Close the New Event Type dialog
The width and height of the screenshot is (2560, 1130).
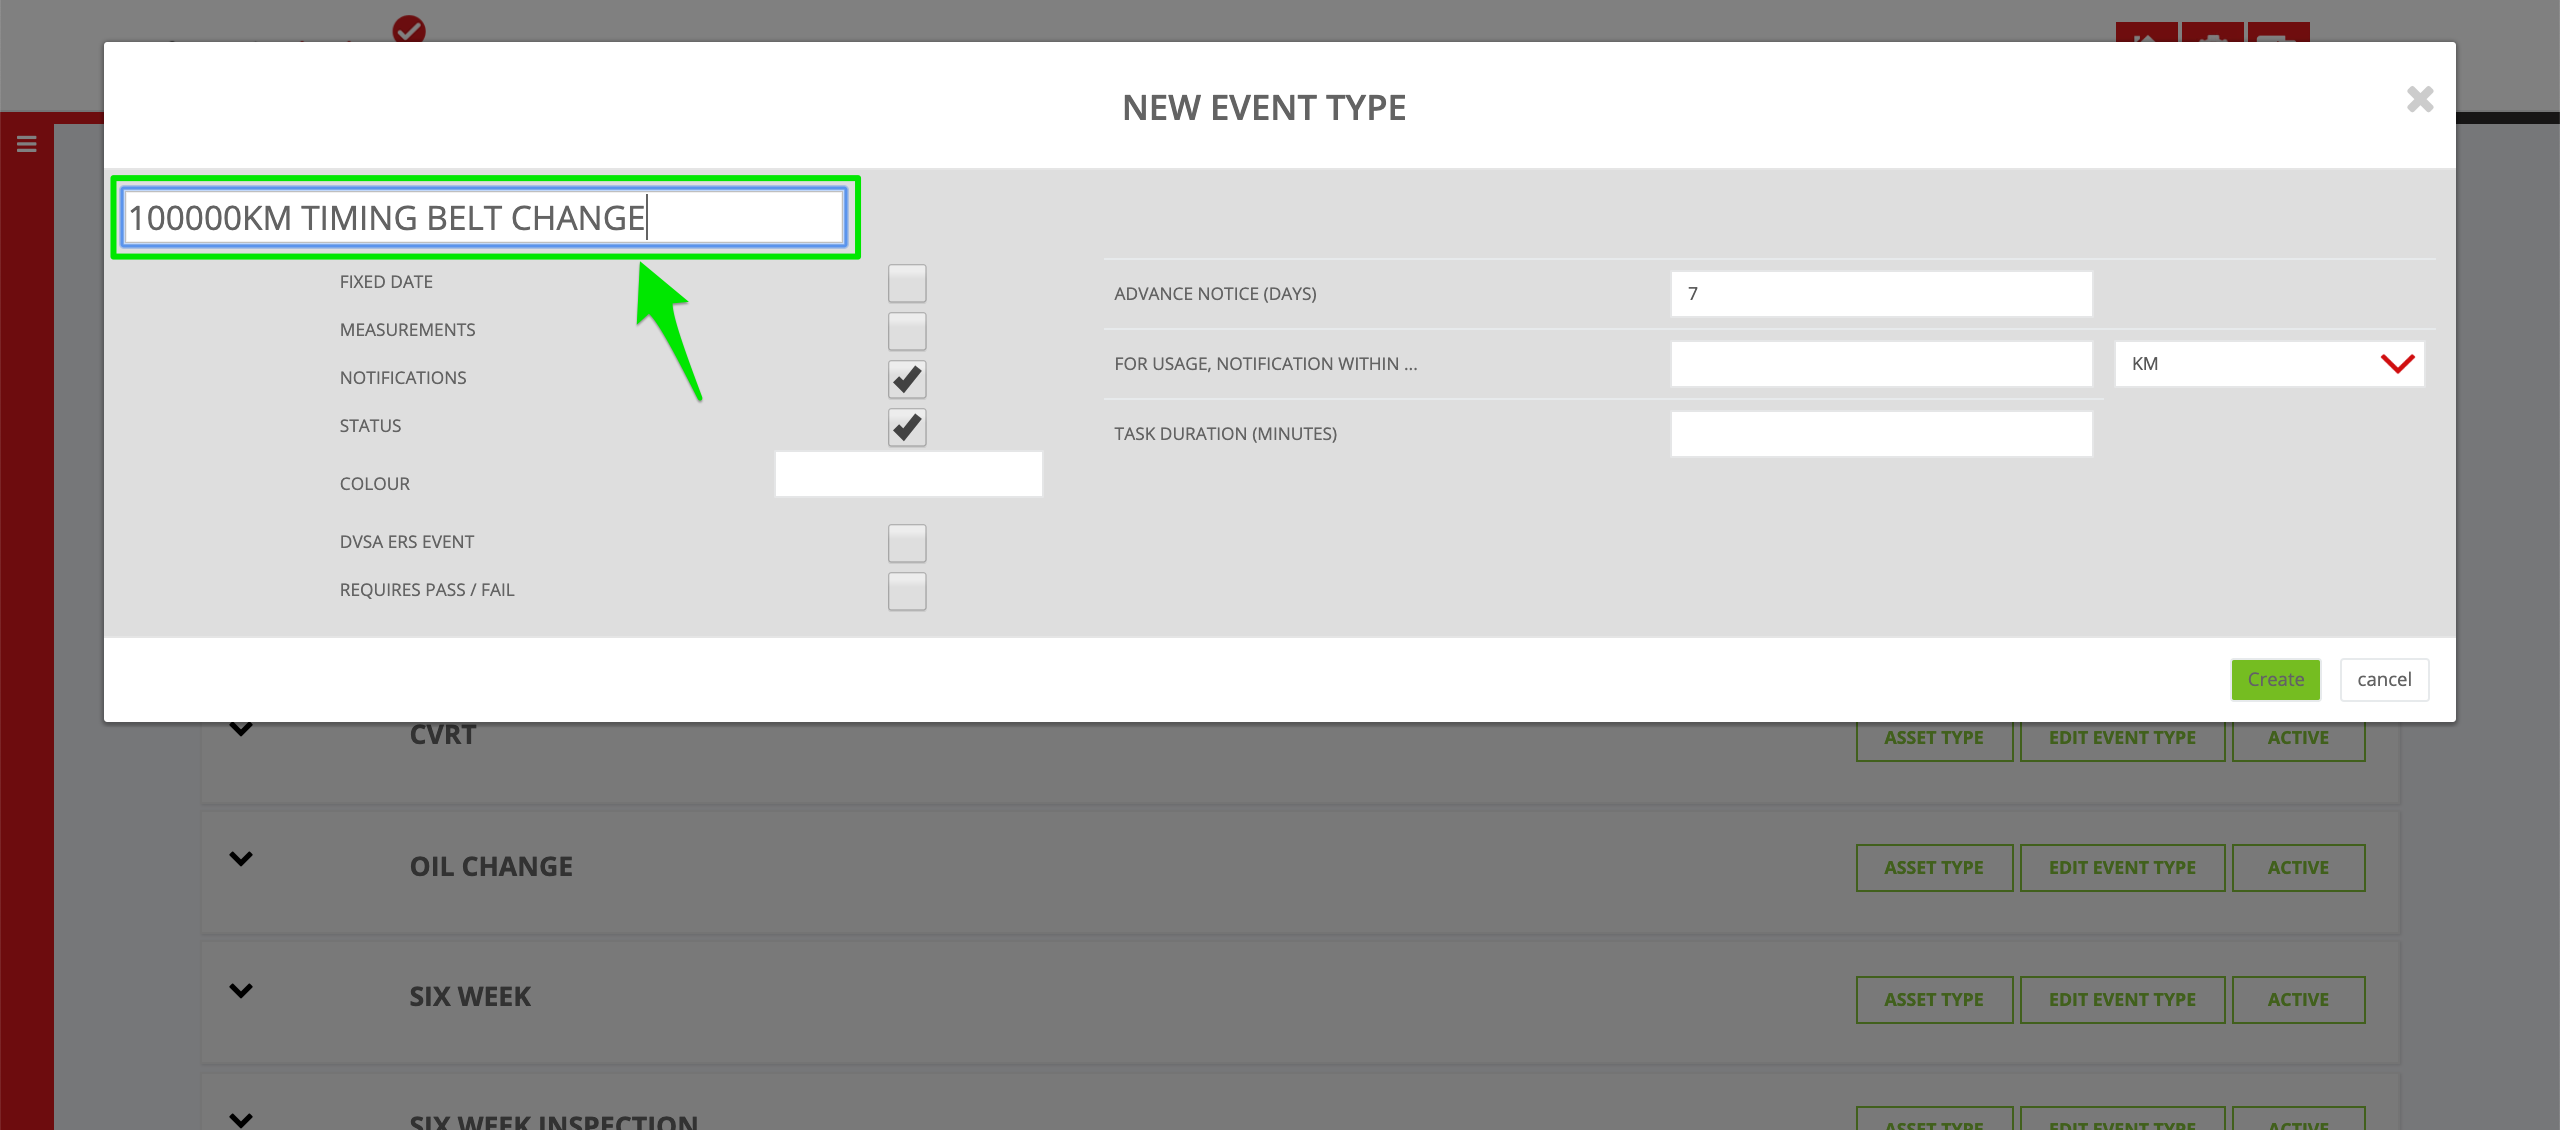2419,99
